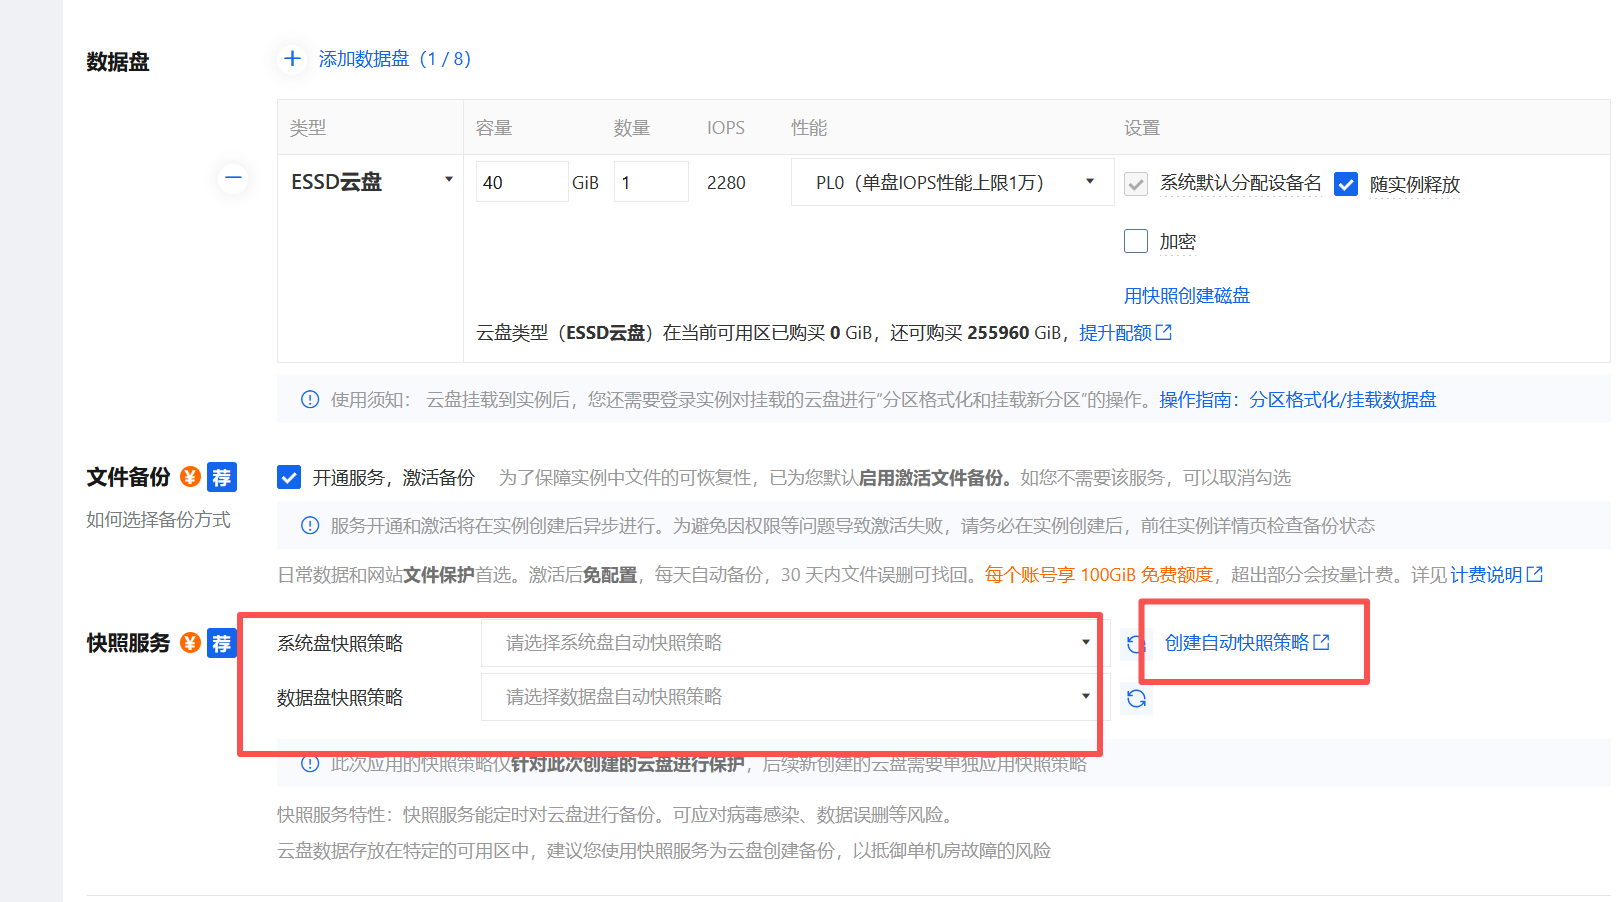Viewport: 1617px width, 902px height.
Task: Click the capacity field showing 40
Action: point(522,182)
